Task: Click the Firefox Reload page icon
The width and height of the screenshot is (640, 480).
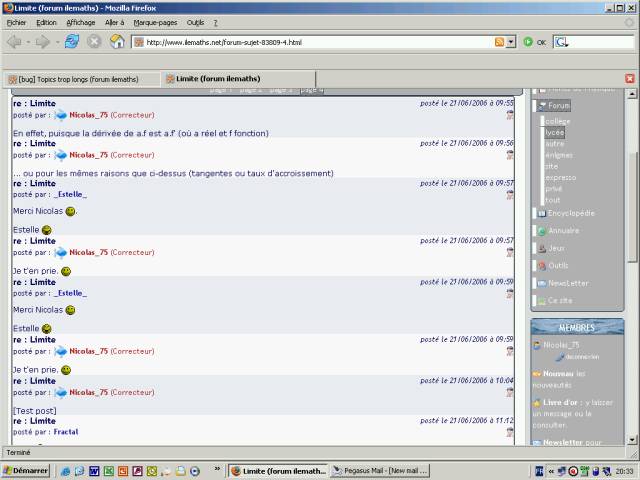Action: 72,42
